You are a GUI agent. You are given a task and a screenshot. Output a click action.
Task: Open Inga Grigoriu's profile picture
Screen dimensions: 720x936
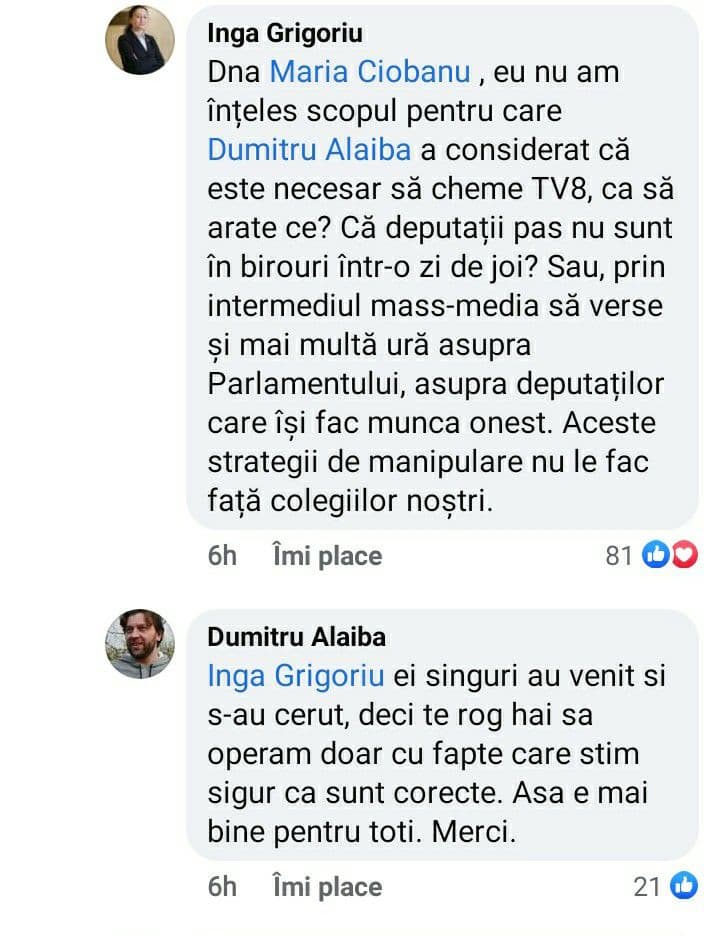140,40
